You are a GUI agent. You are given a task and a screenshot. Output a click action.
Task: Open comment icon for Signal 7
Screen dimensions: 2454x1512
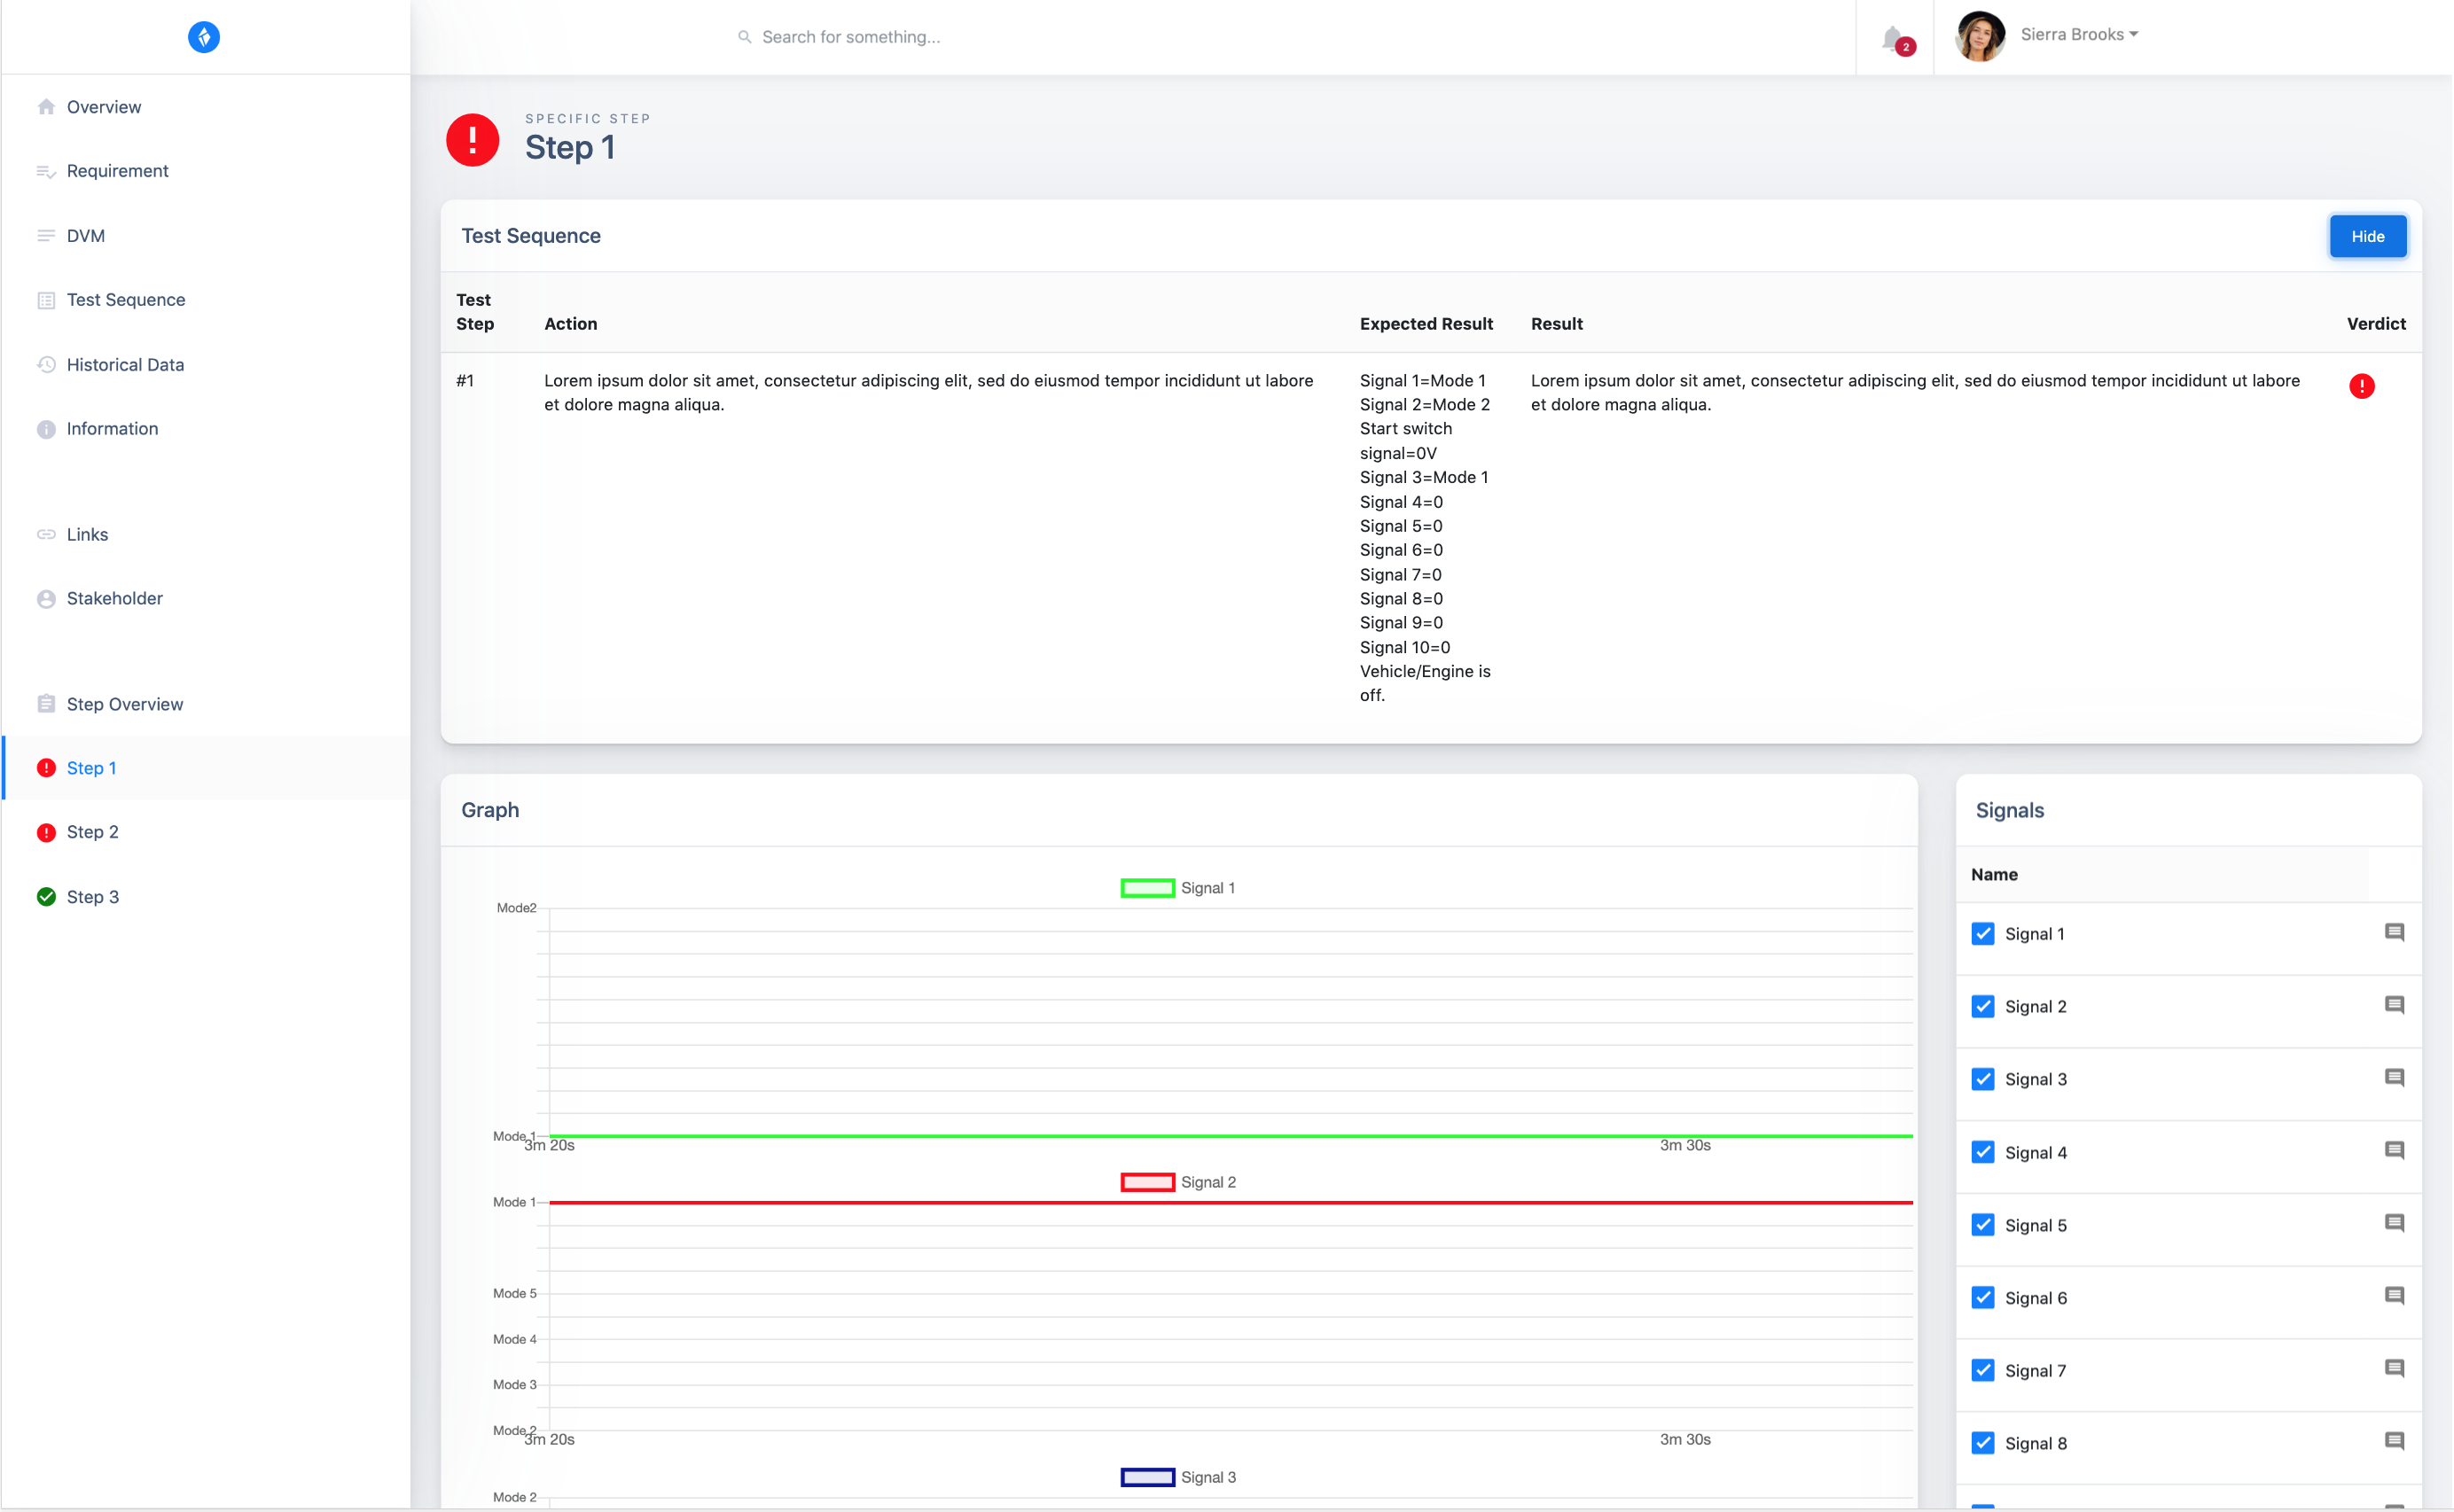coord(2394,1369)
